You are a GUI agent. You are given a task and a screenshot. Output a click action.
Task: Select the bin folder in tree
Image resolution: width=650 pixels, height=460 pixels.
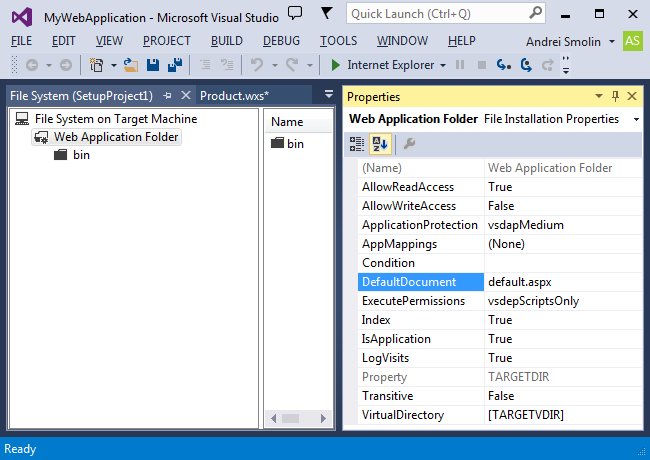(x=81, y=155)
